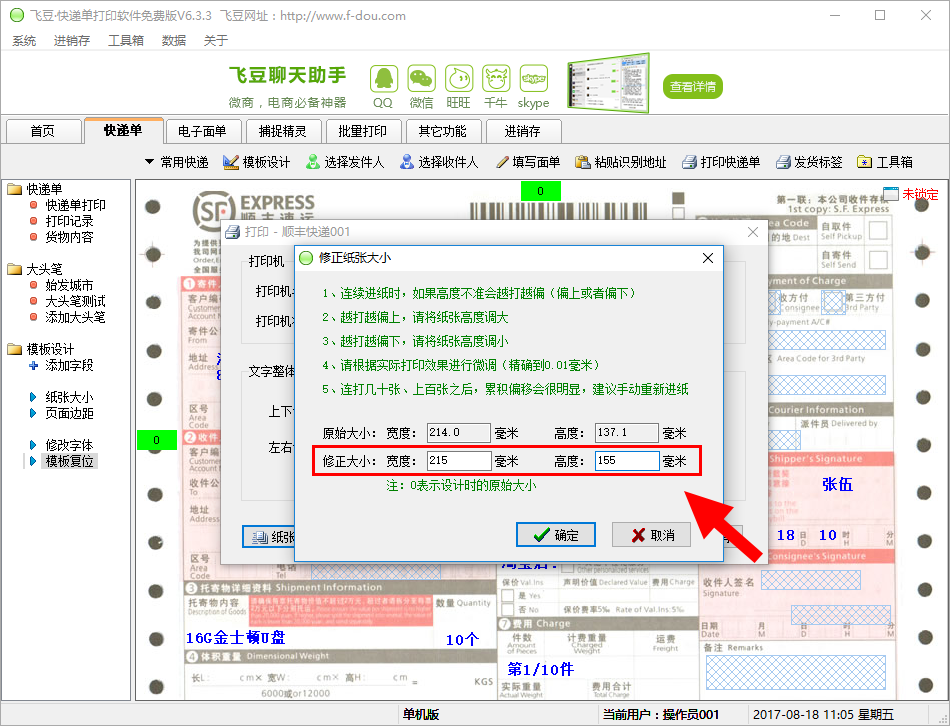The image size is (950, 726).
Task: Select 打印记录 in the sidebar tree
Action: point(69,221)
